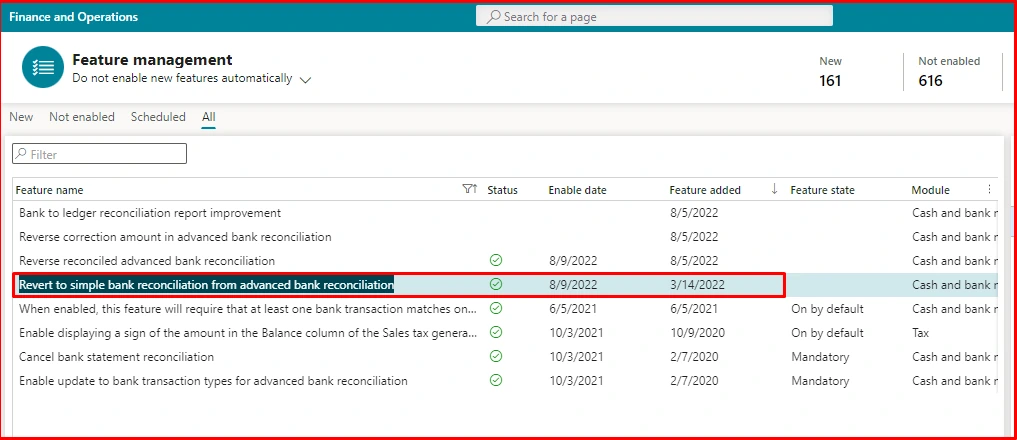Image resolution: width=1017 pixels, height=440 pixels.
Task: Click the Module column header
Action: click(x=931, y=190)
